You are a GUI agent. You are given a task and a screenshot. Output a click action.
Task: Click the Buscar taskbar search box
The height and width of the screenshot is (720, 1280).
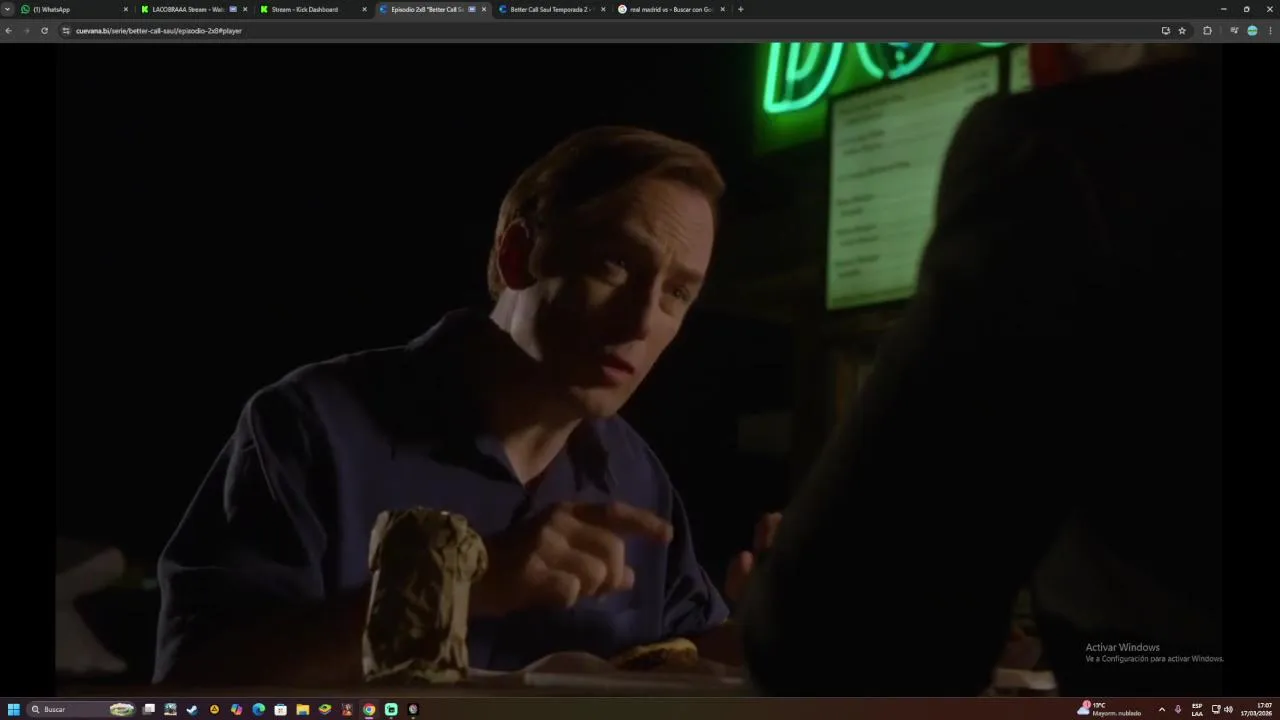tap(82, 709)
